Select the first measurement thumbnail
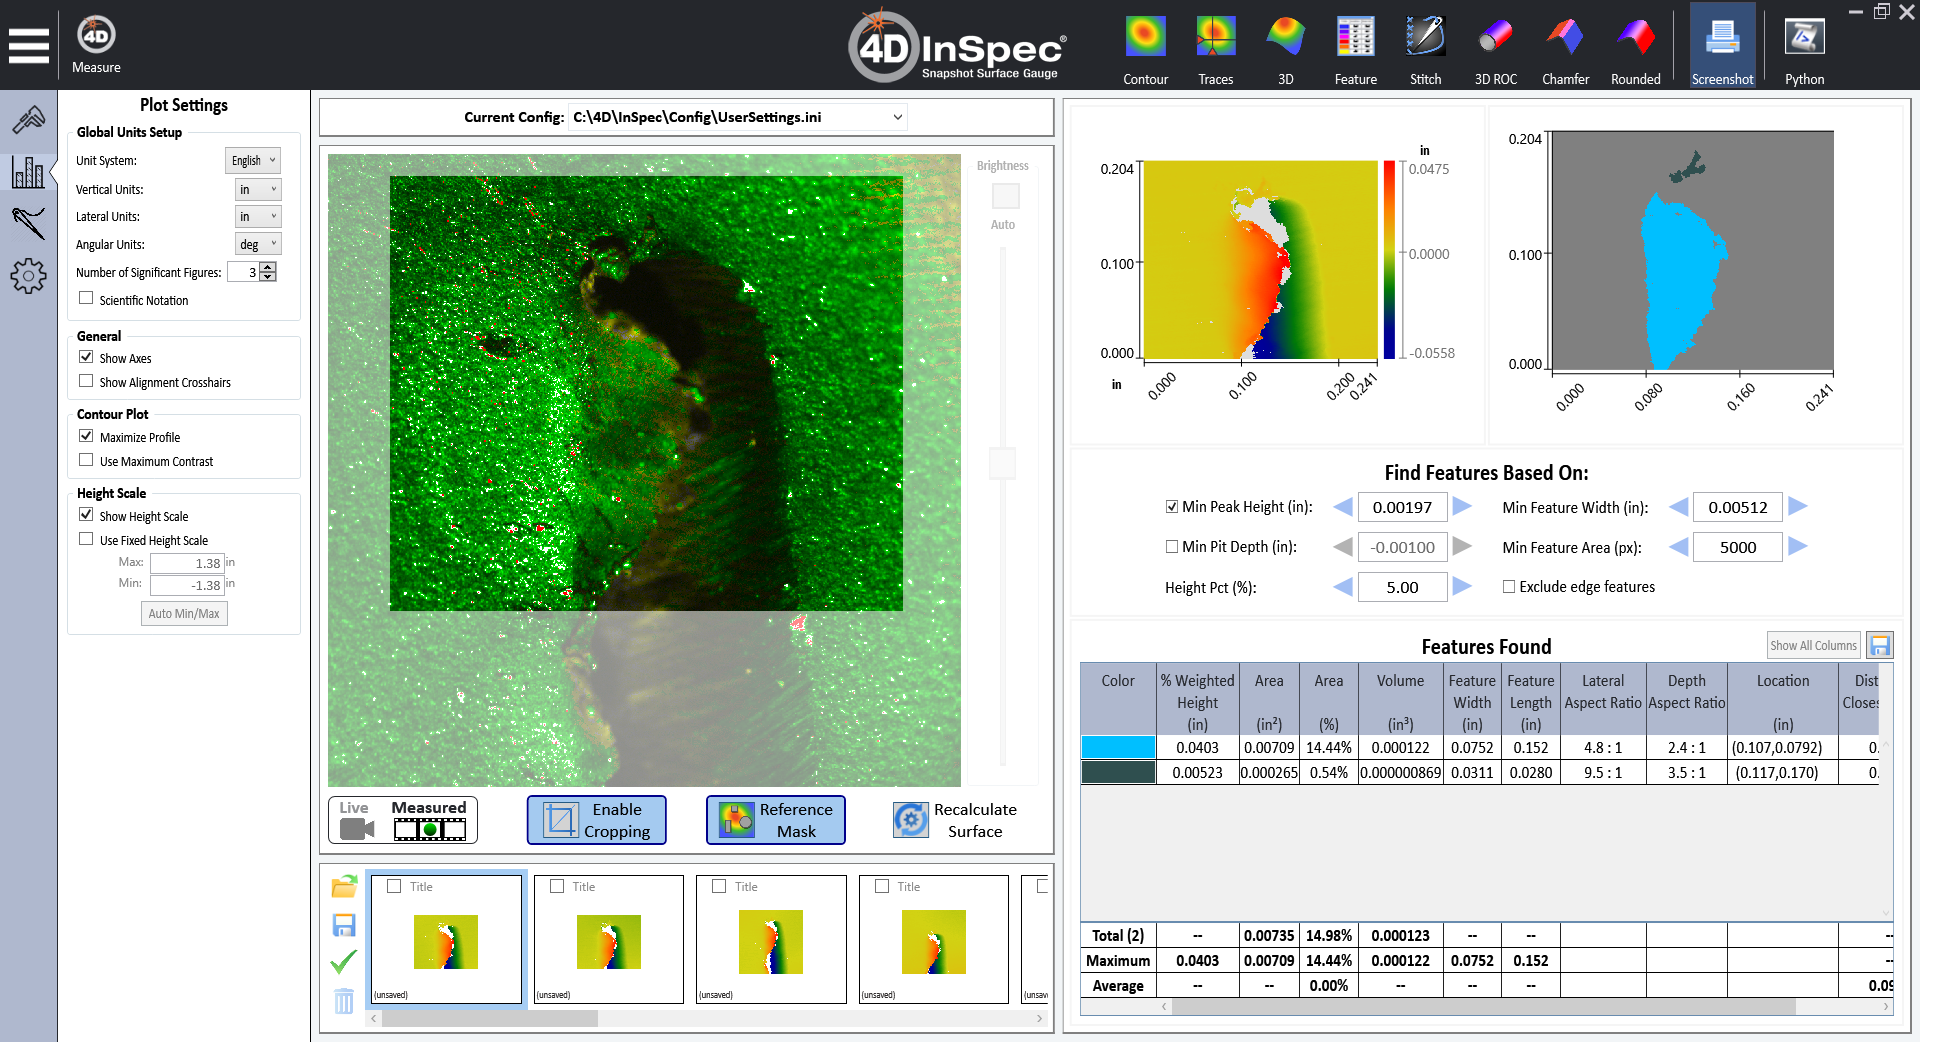This screenshot has height=1056, width=1934. [446, 940]
